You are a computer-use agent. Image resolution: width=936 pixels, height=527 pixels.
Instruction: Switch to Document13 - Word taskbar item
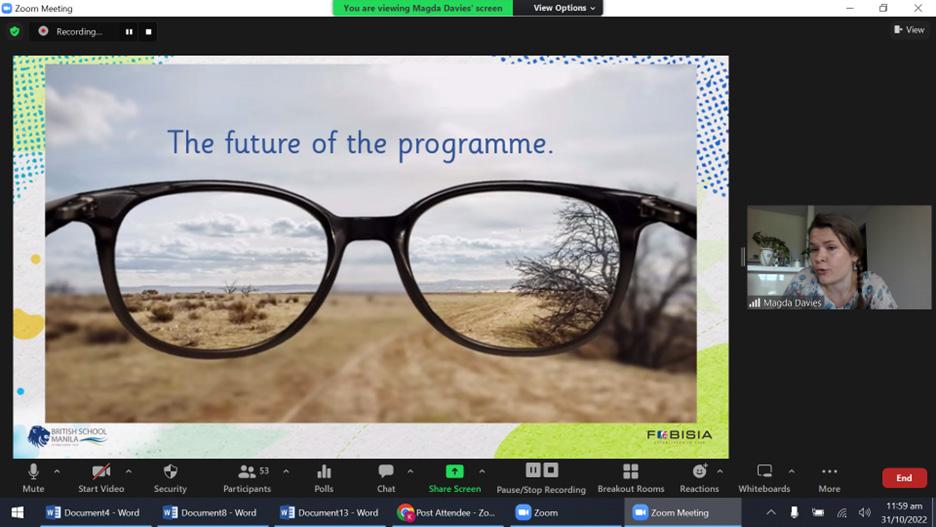point(330,513)
